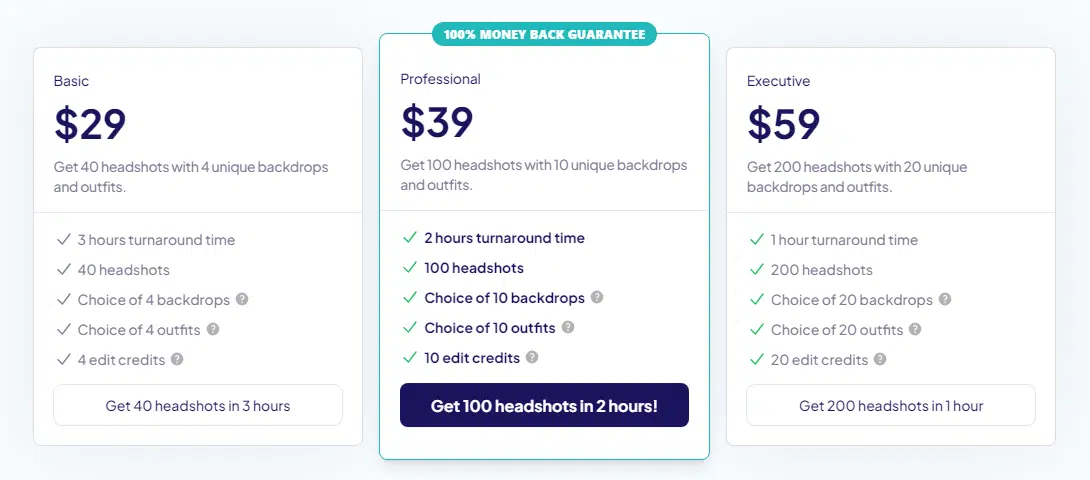Viewport: 1090px width, 480px height.
Task: Click the $29 Basic plan price
Action: click(90, 125)
